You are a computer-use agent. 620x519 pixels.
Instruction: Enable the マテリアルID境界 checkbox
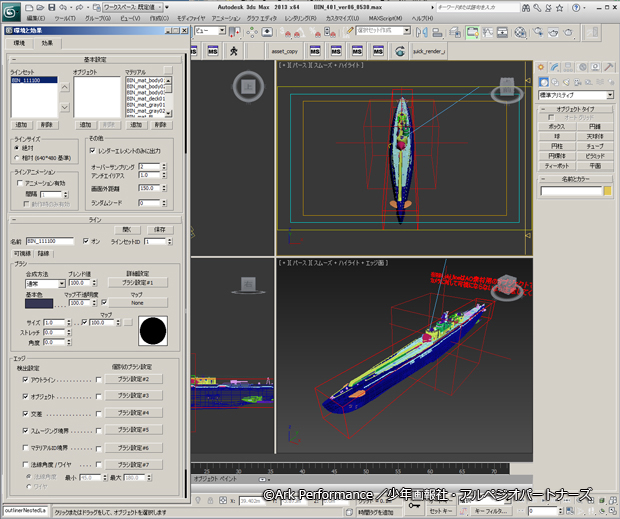(26, 448)
